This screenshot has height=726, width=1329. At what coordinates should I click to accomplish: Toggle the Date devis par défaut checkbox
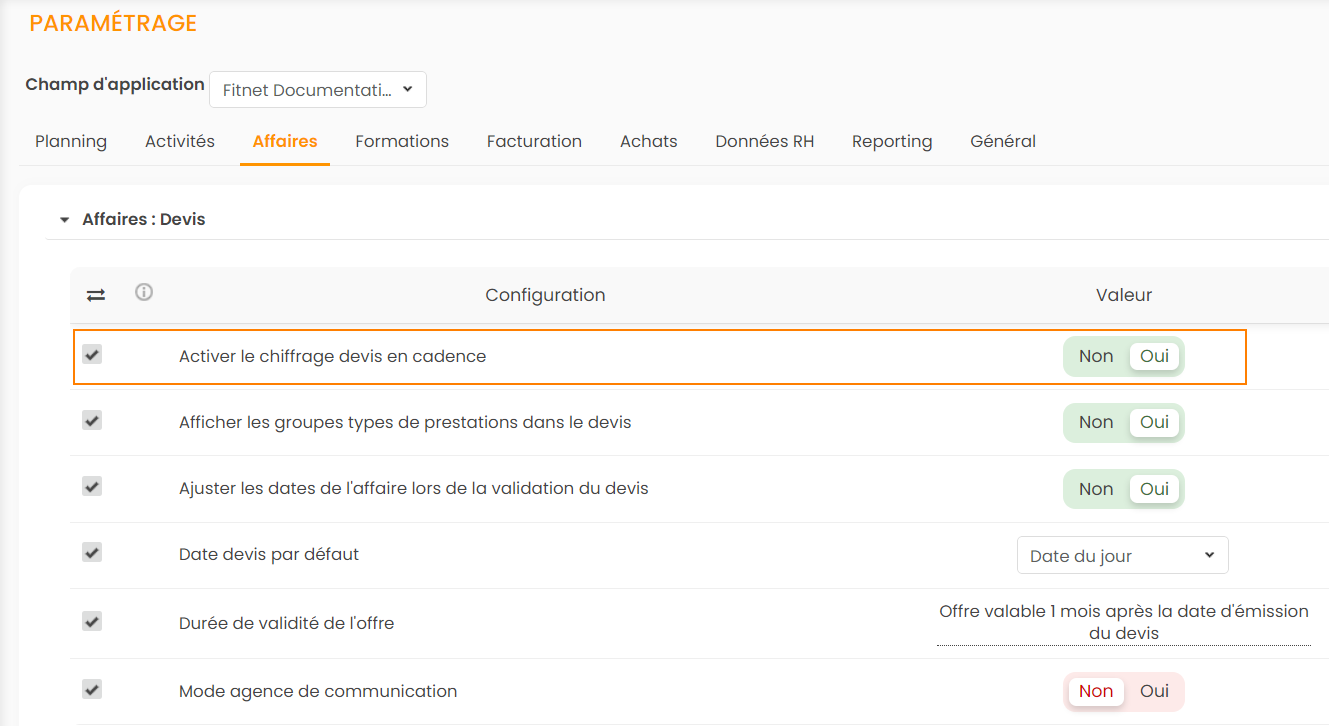(x=92, y=553)
